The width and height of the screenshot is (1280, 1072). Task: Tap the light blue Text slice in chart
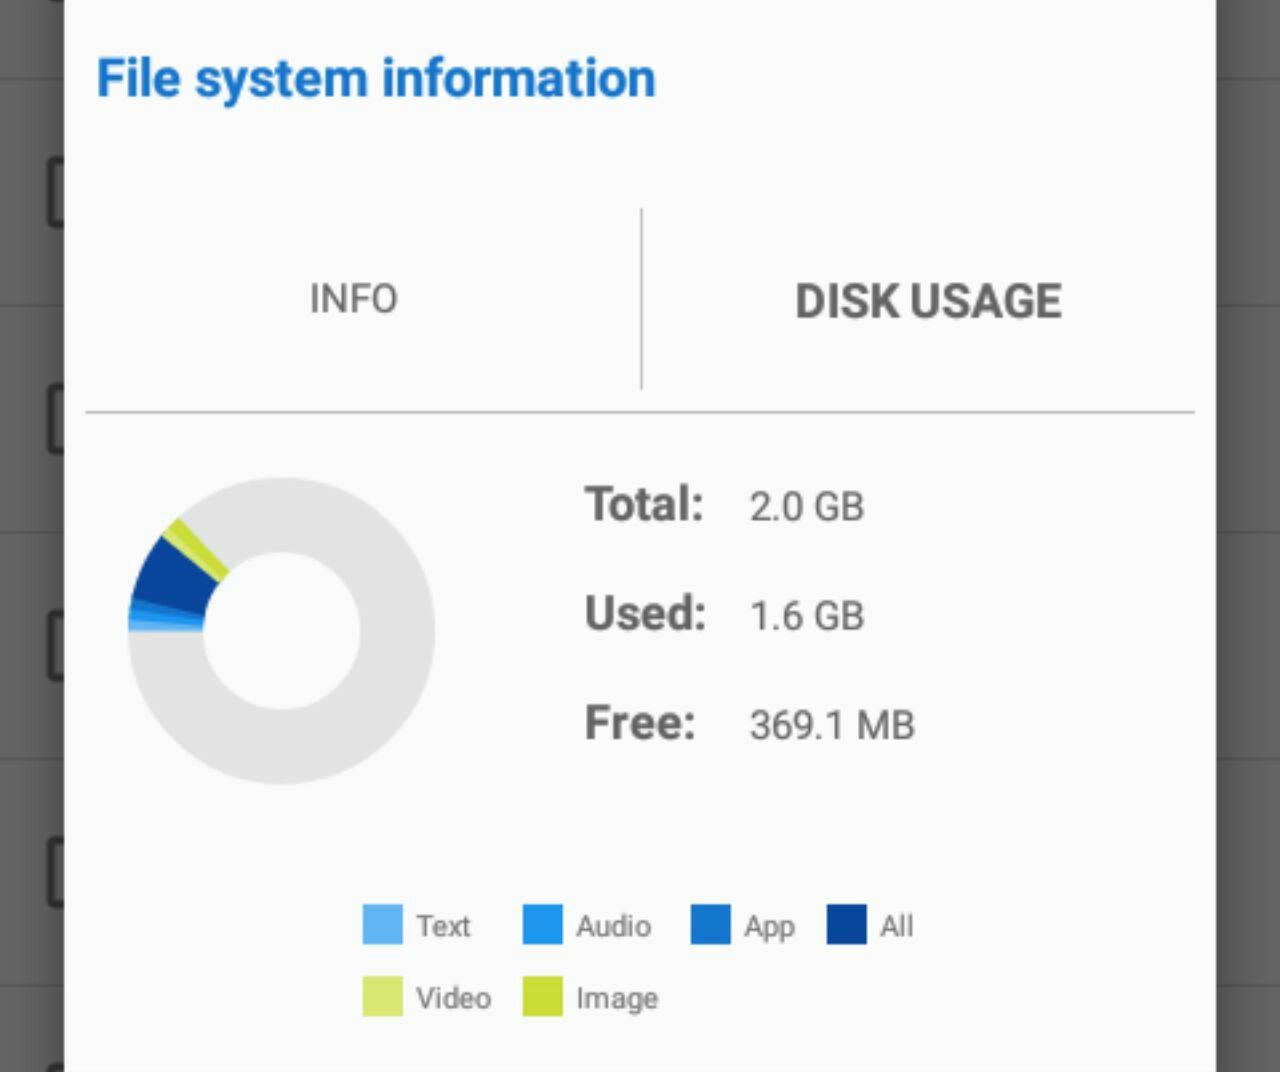pyautogui.click(x=165, y=627)
